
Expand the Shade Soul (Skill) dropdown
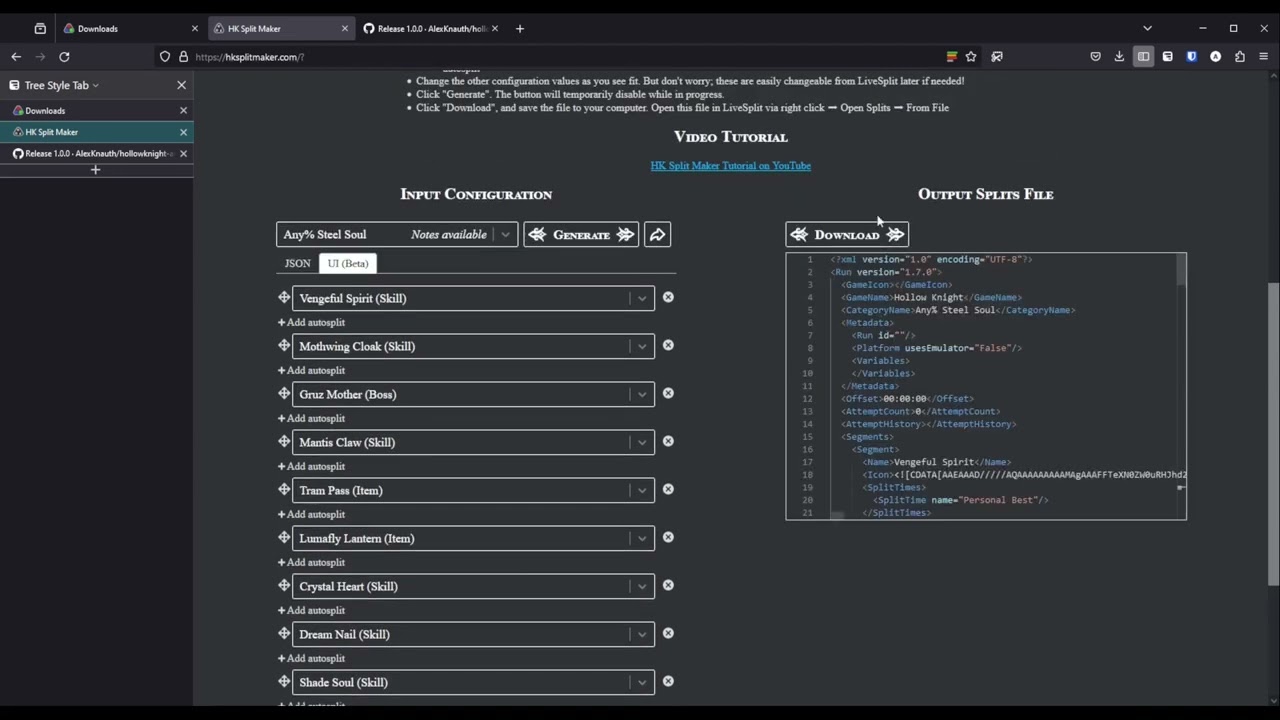coord(642,682)
